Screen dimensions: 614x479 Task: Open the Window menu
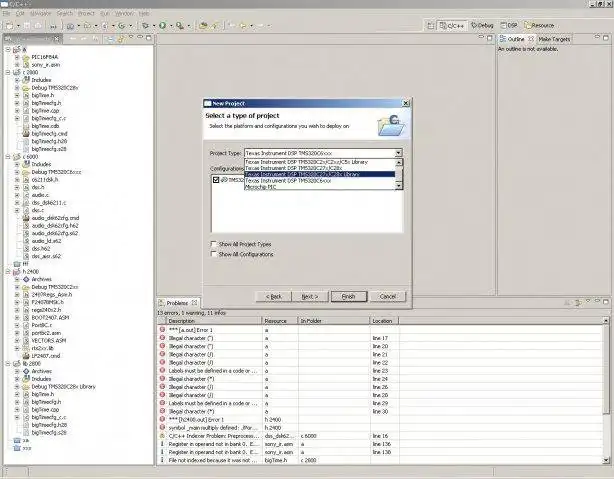pyautogui.click(x=124, y=13)
